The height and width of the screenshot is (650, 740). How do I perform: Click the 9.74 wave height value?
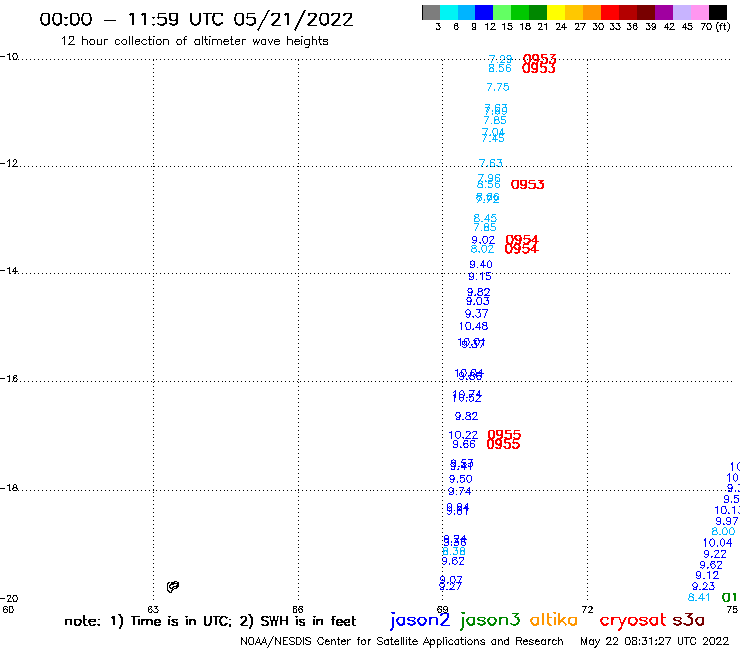click(x=460, y=491)
